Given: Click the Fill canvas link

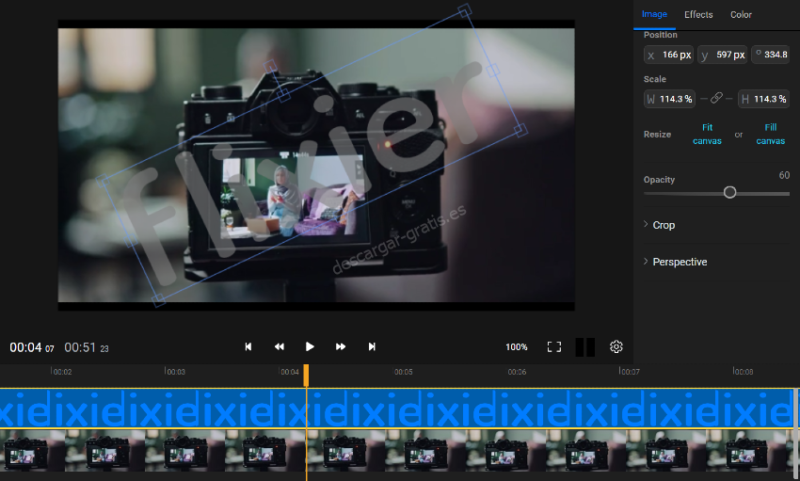Looking at the screenshot, I should click(x=770, y=134).
